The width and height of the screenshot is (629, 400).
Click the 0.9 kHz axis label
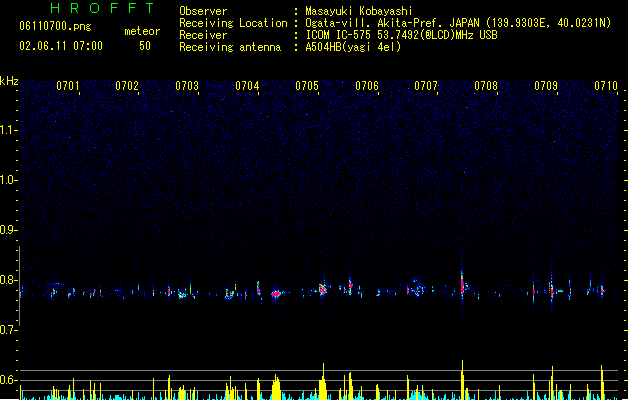click(8, 230)
